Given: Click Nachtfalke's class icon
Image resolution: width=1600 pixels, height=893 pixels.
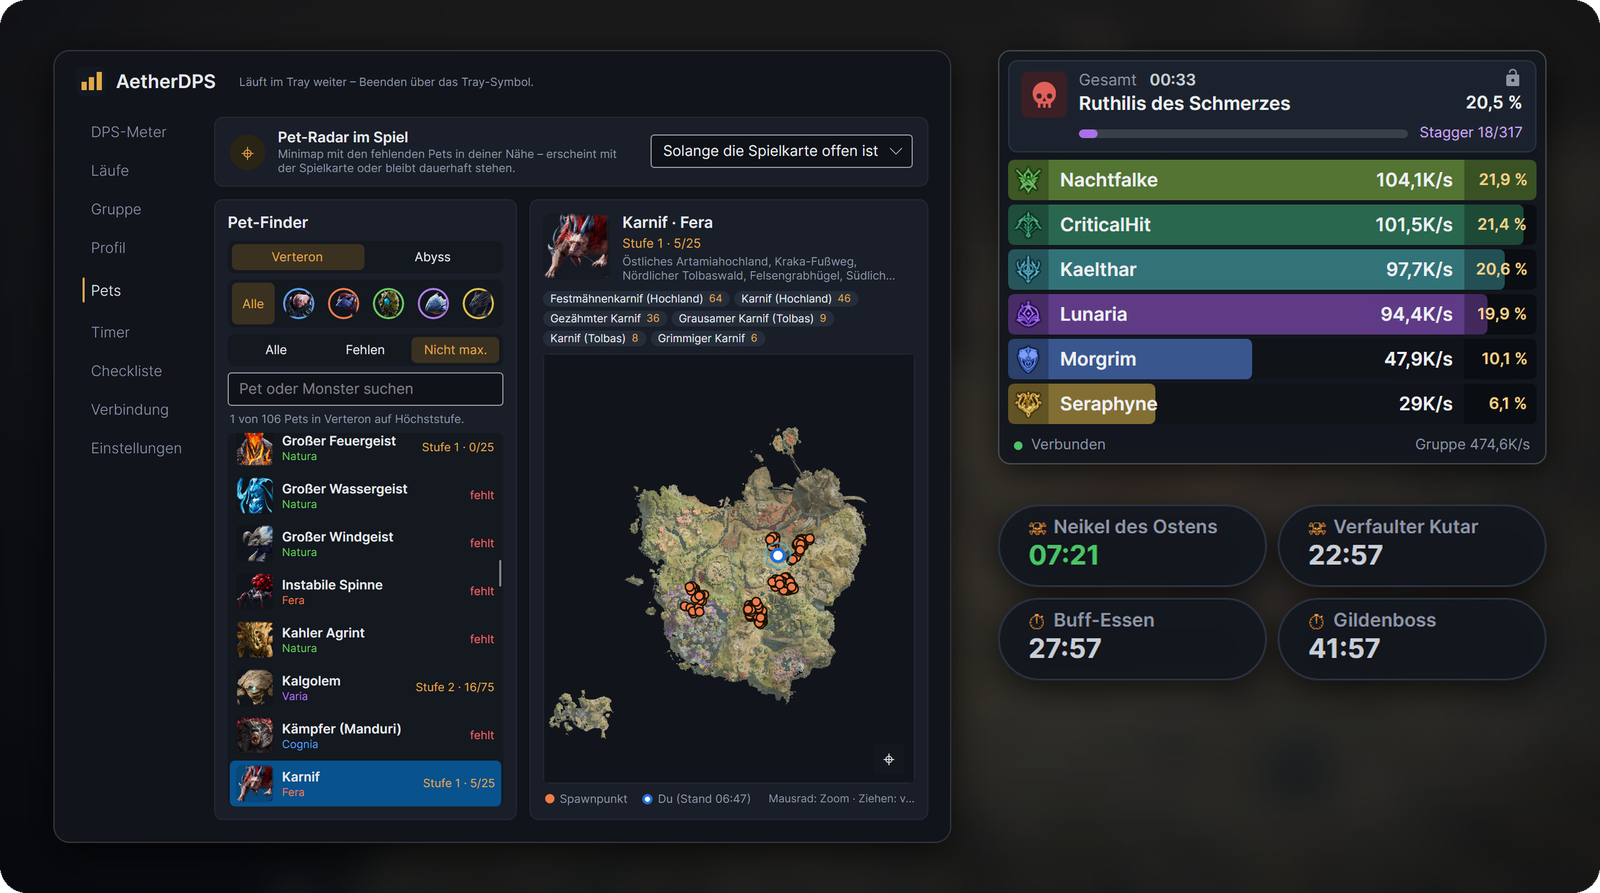Looking at the screenshot, I should pos(1028,180).
